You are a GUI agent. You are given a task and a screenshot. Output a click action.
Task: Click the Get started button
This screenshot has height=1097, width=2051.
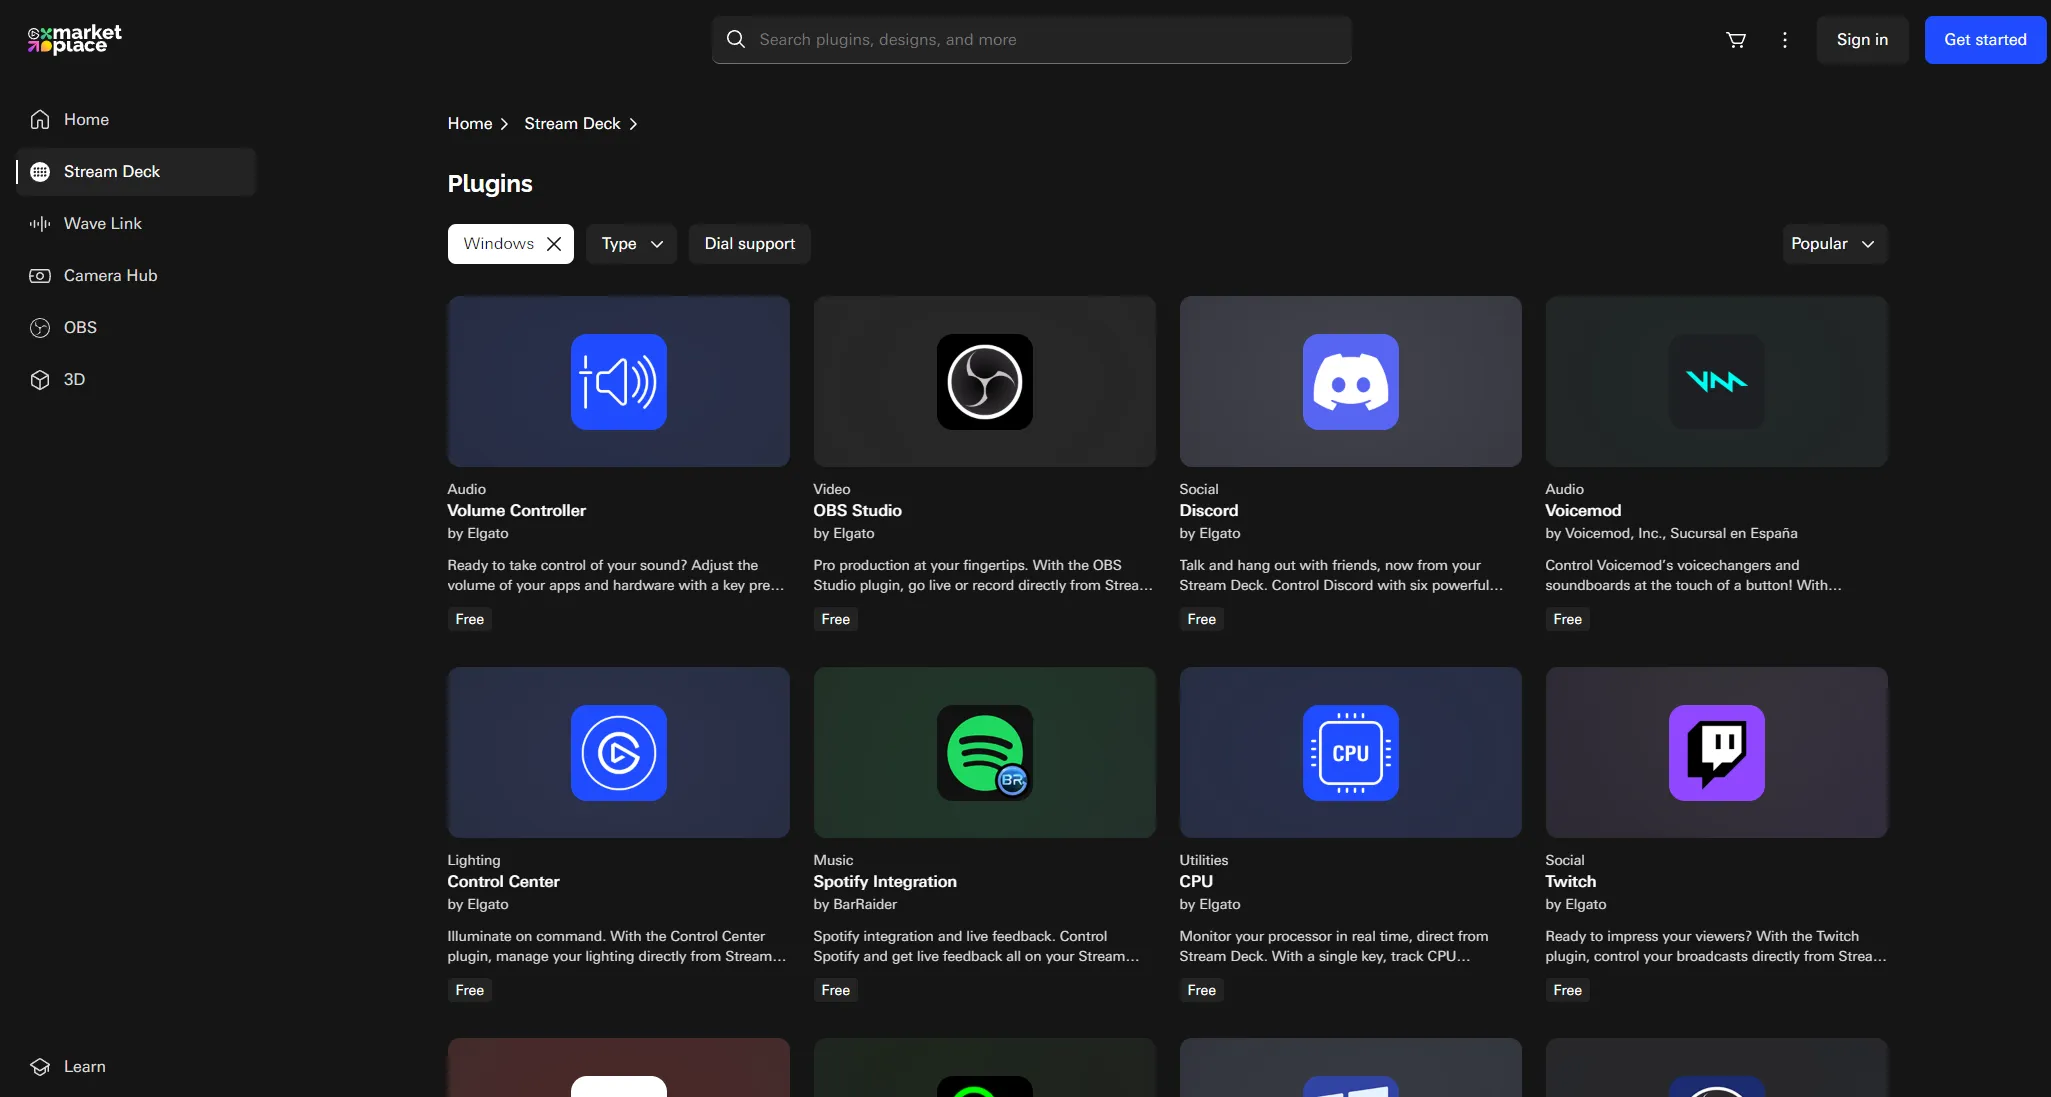[x=1985, y=40]
